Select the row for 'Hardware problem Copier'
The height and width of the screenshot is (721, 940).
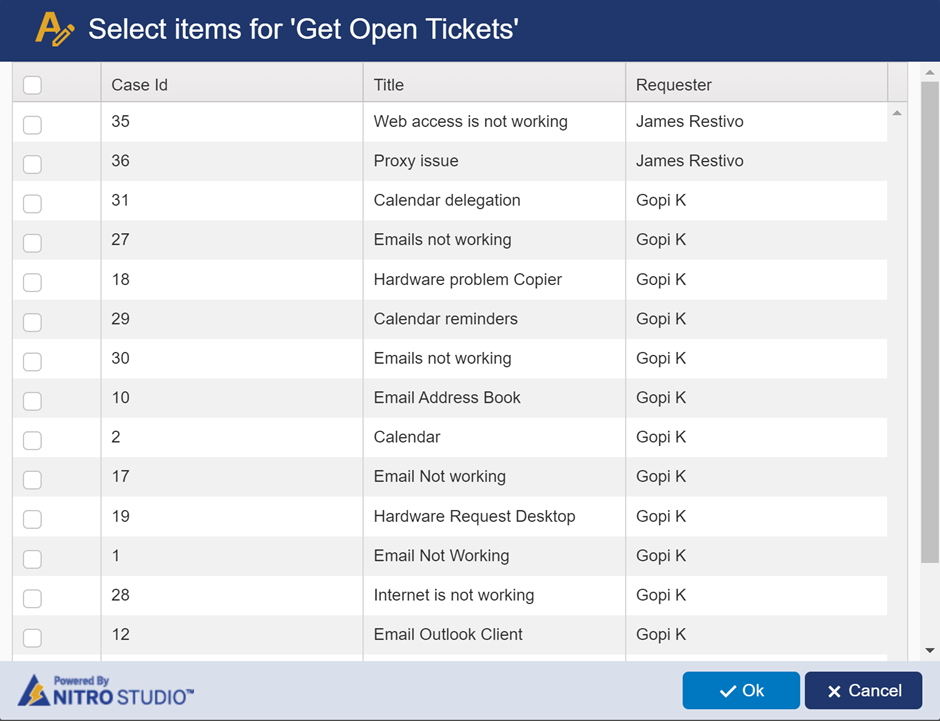[450, 281]
